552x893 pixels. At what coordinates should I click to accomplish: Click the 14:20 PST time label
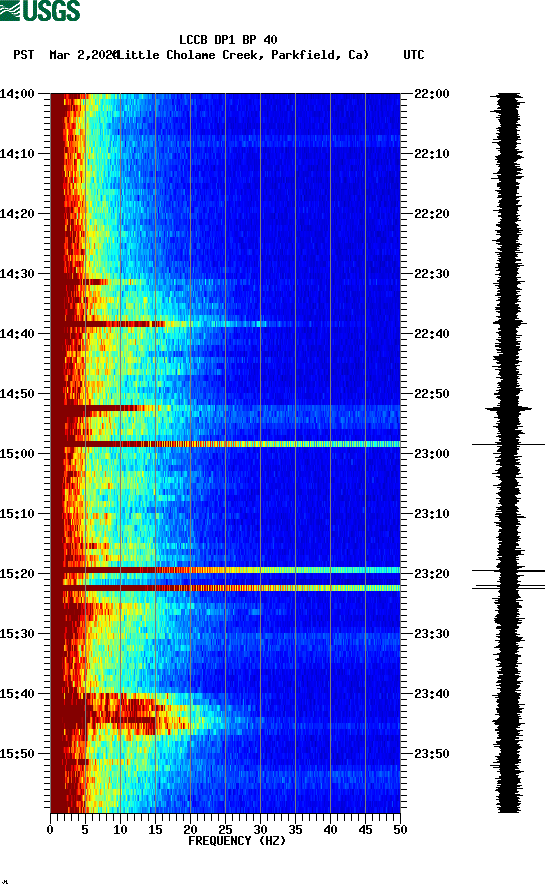18,214
